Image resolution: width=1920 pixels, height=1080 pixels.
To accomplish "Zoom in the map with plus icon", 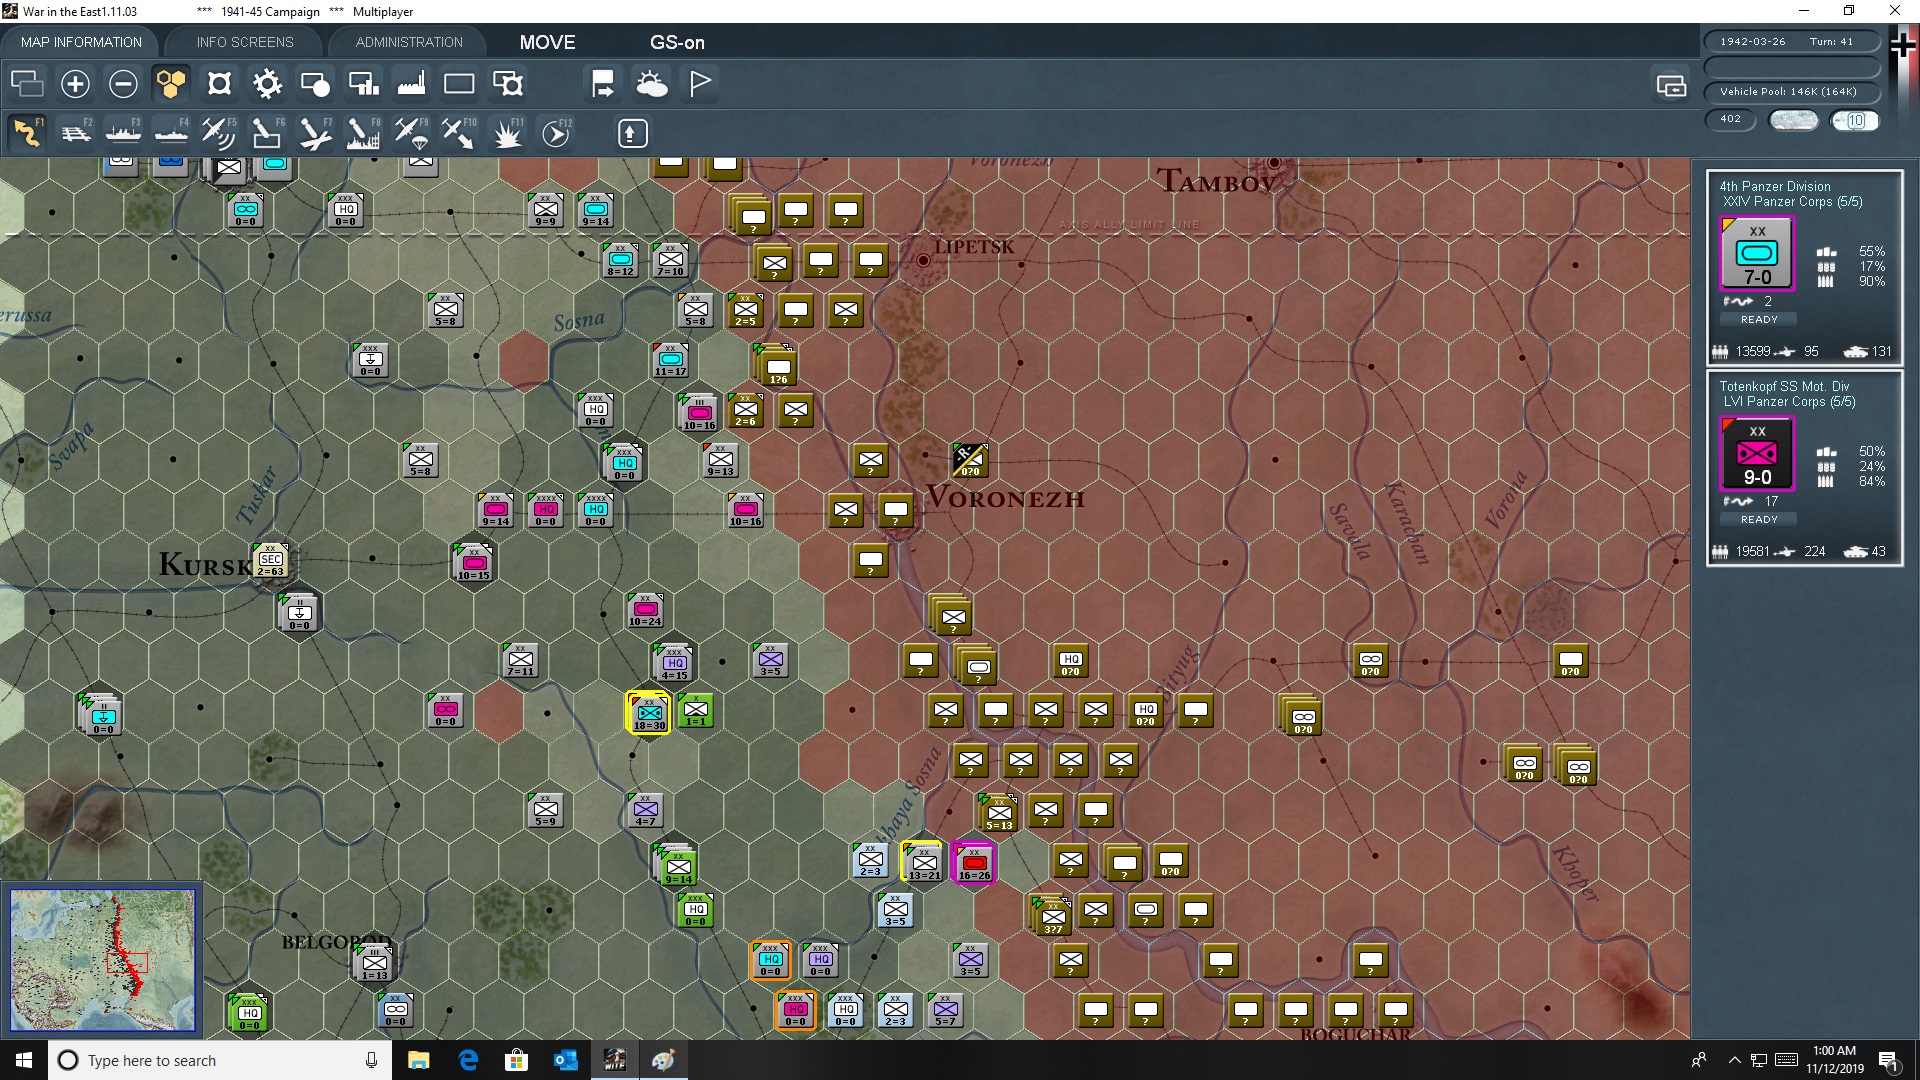I will (75, 83).
